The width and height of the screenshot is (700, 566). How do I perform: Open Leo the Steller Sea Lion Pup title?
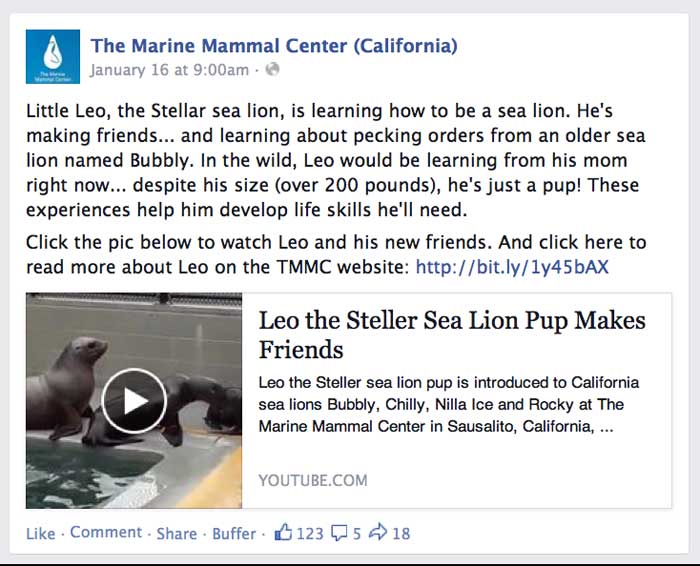click(452, 334)
